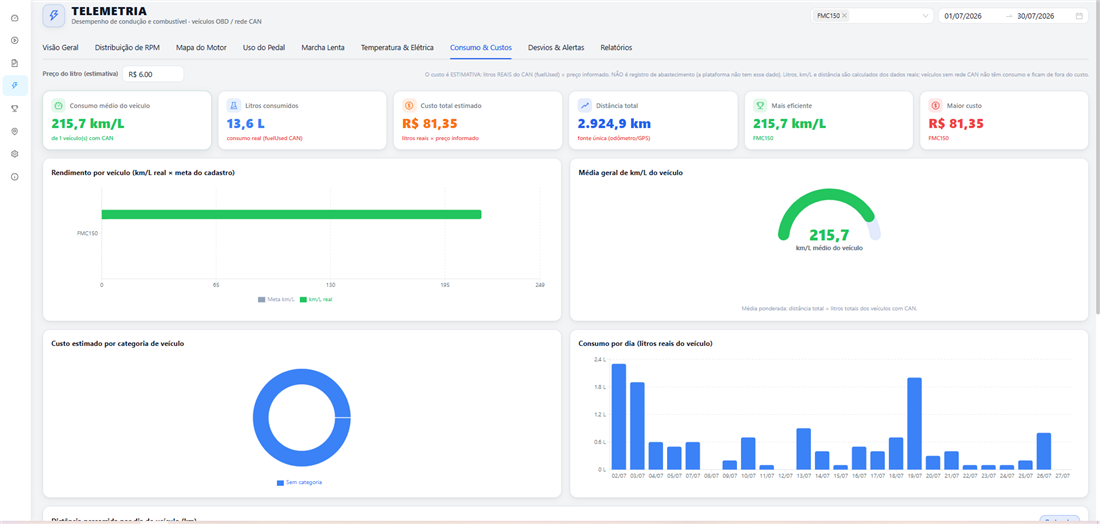Go to the Marcha Lenta tab
Image resolution: width=1100 pixels, height=524 pixels.
pyautogui.click(x=323, y=48)
